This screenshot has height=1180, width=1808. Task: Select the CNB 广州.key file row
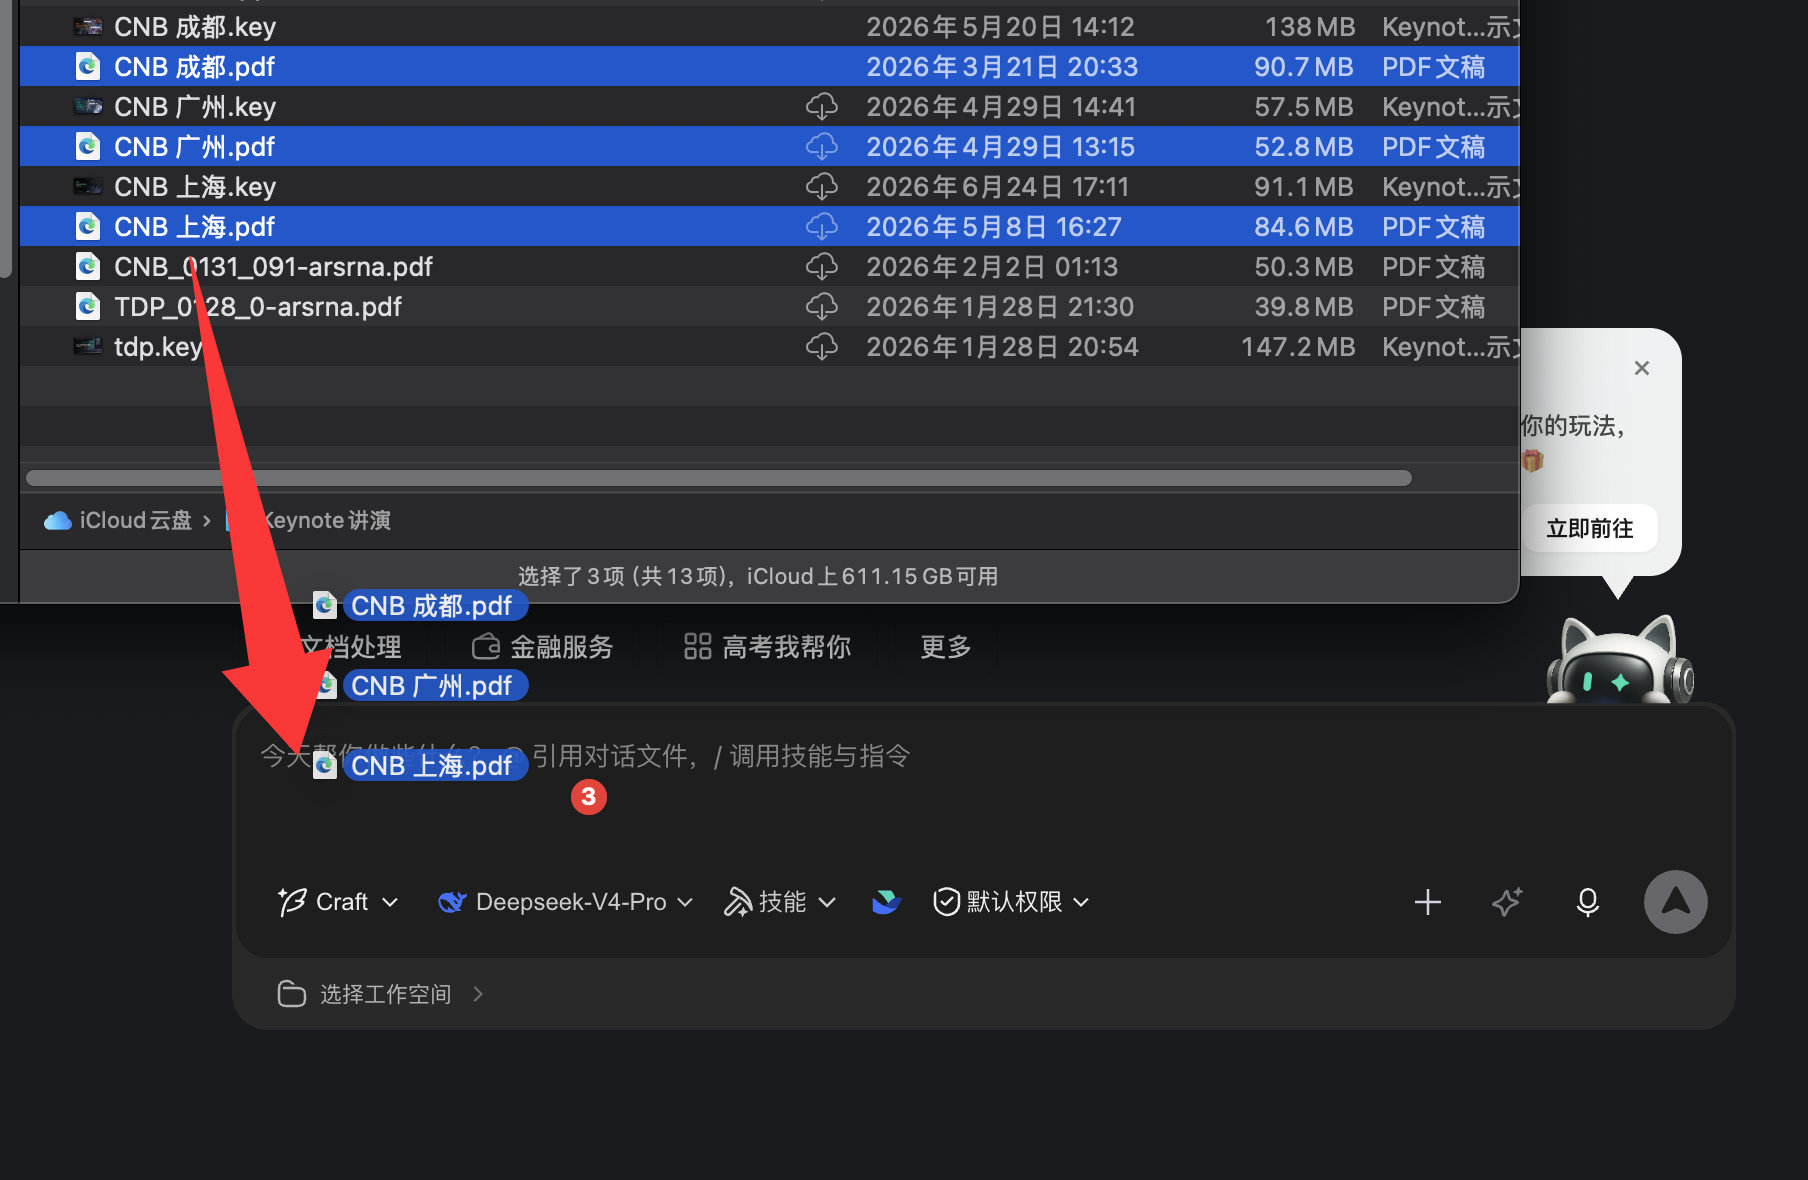[769, 107]
